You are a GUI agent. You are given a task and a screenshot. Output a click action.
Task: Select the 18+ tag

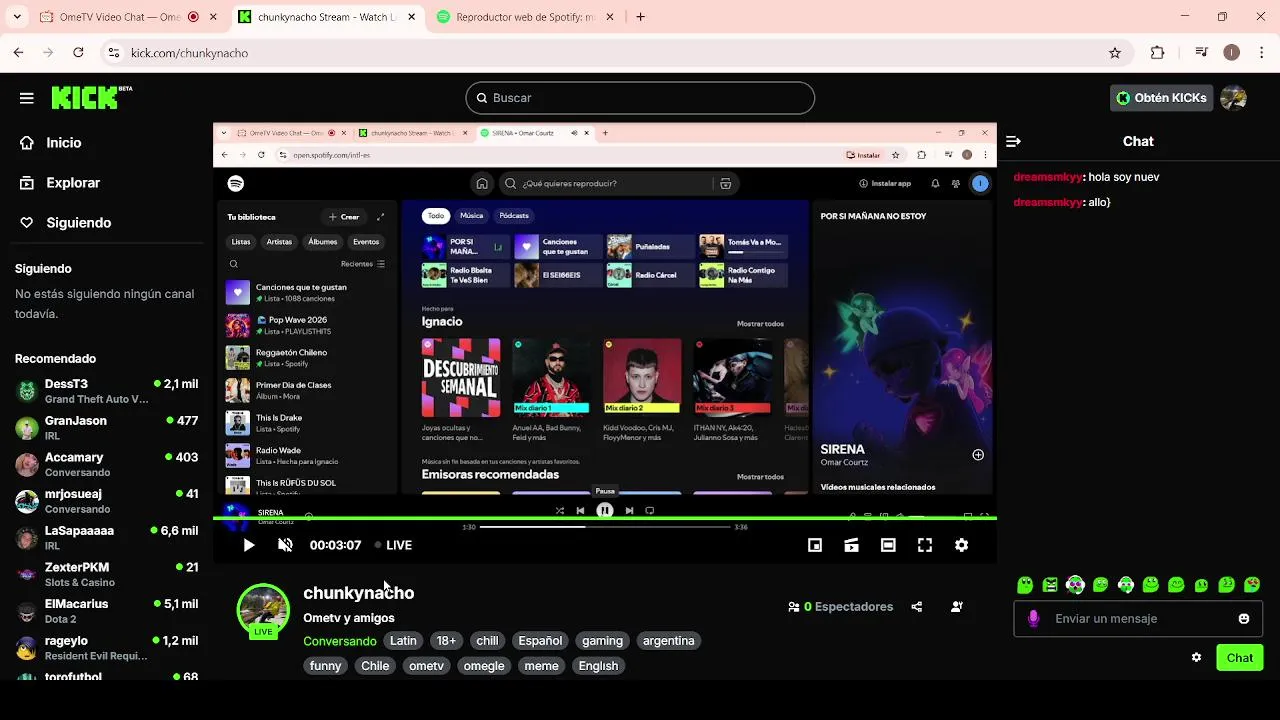point(446,641)
